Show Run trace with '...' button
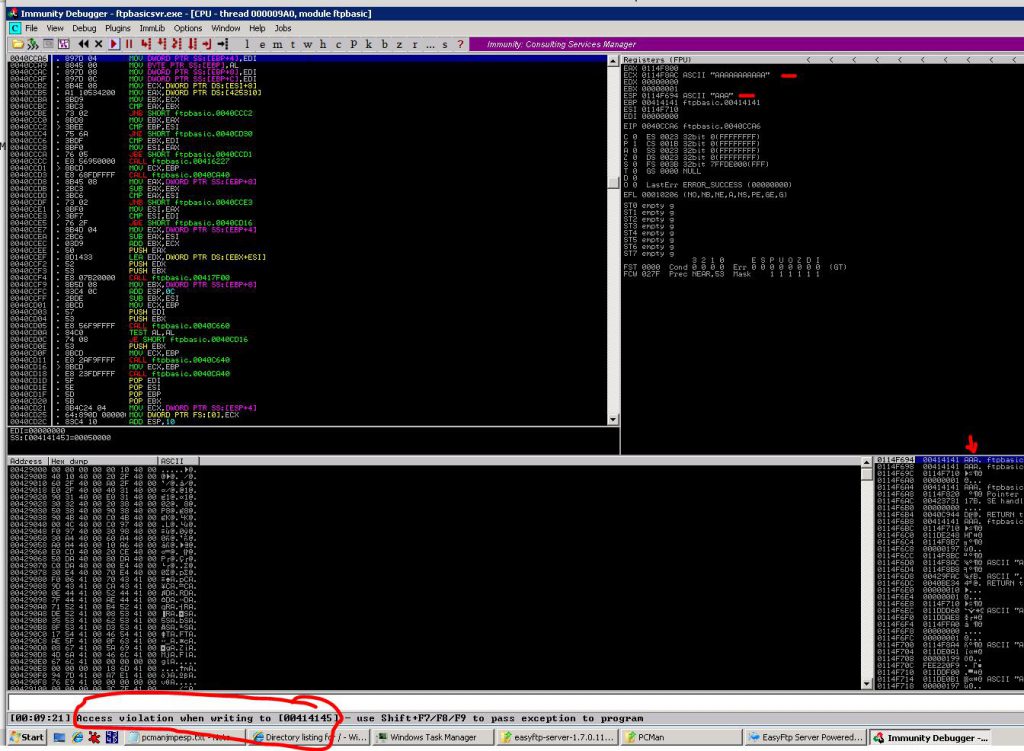This screenshot has height=751, width=1024. tap(430, 44)
